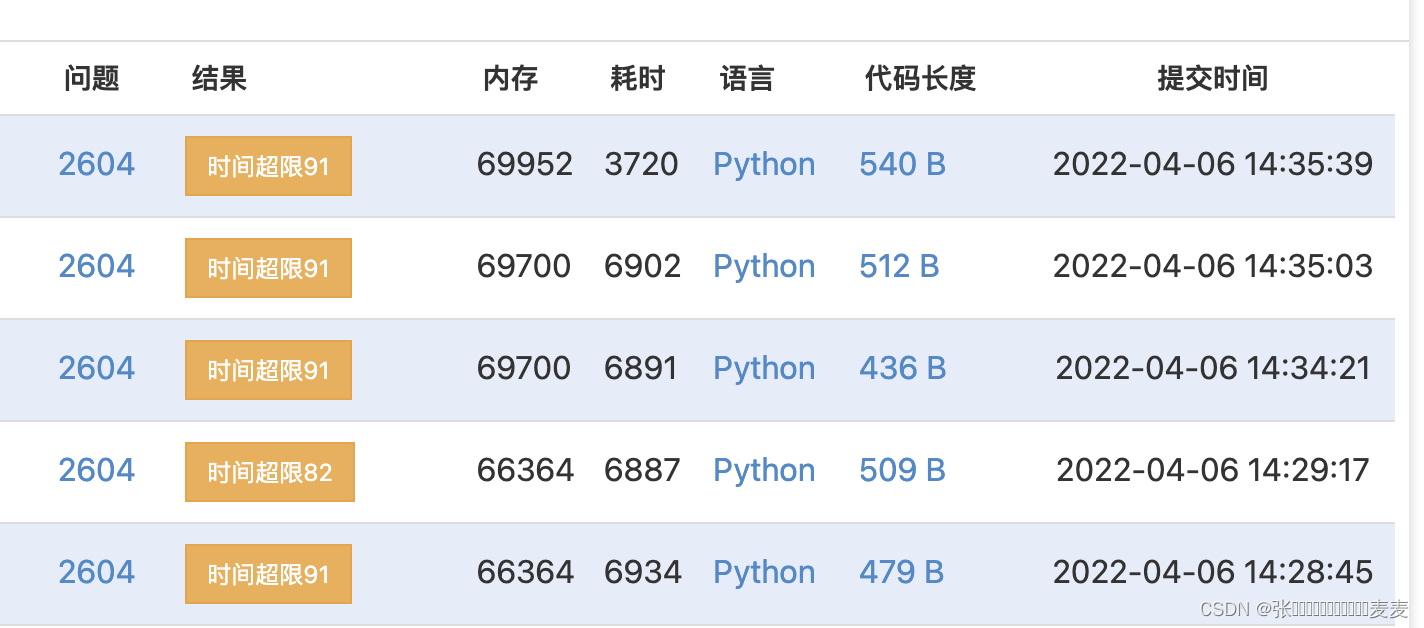Open problem 2604 in the 14:35:39 row
1424x628 pixels.
(97, 165)
